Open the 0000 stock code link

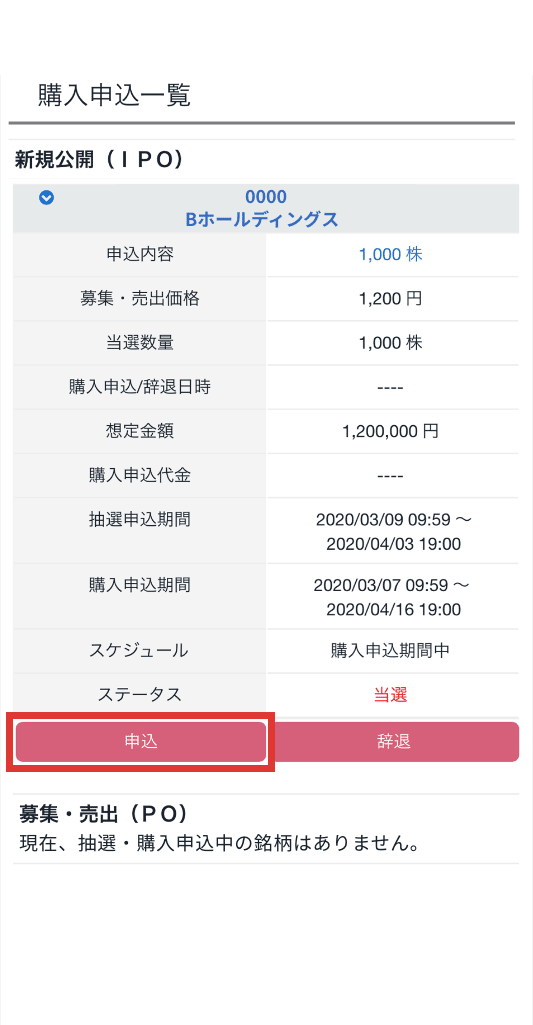tap(266, 197)
